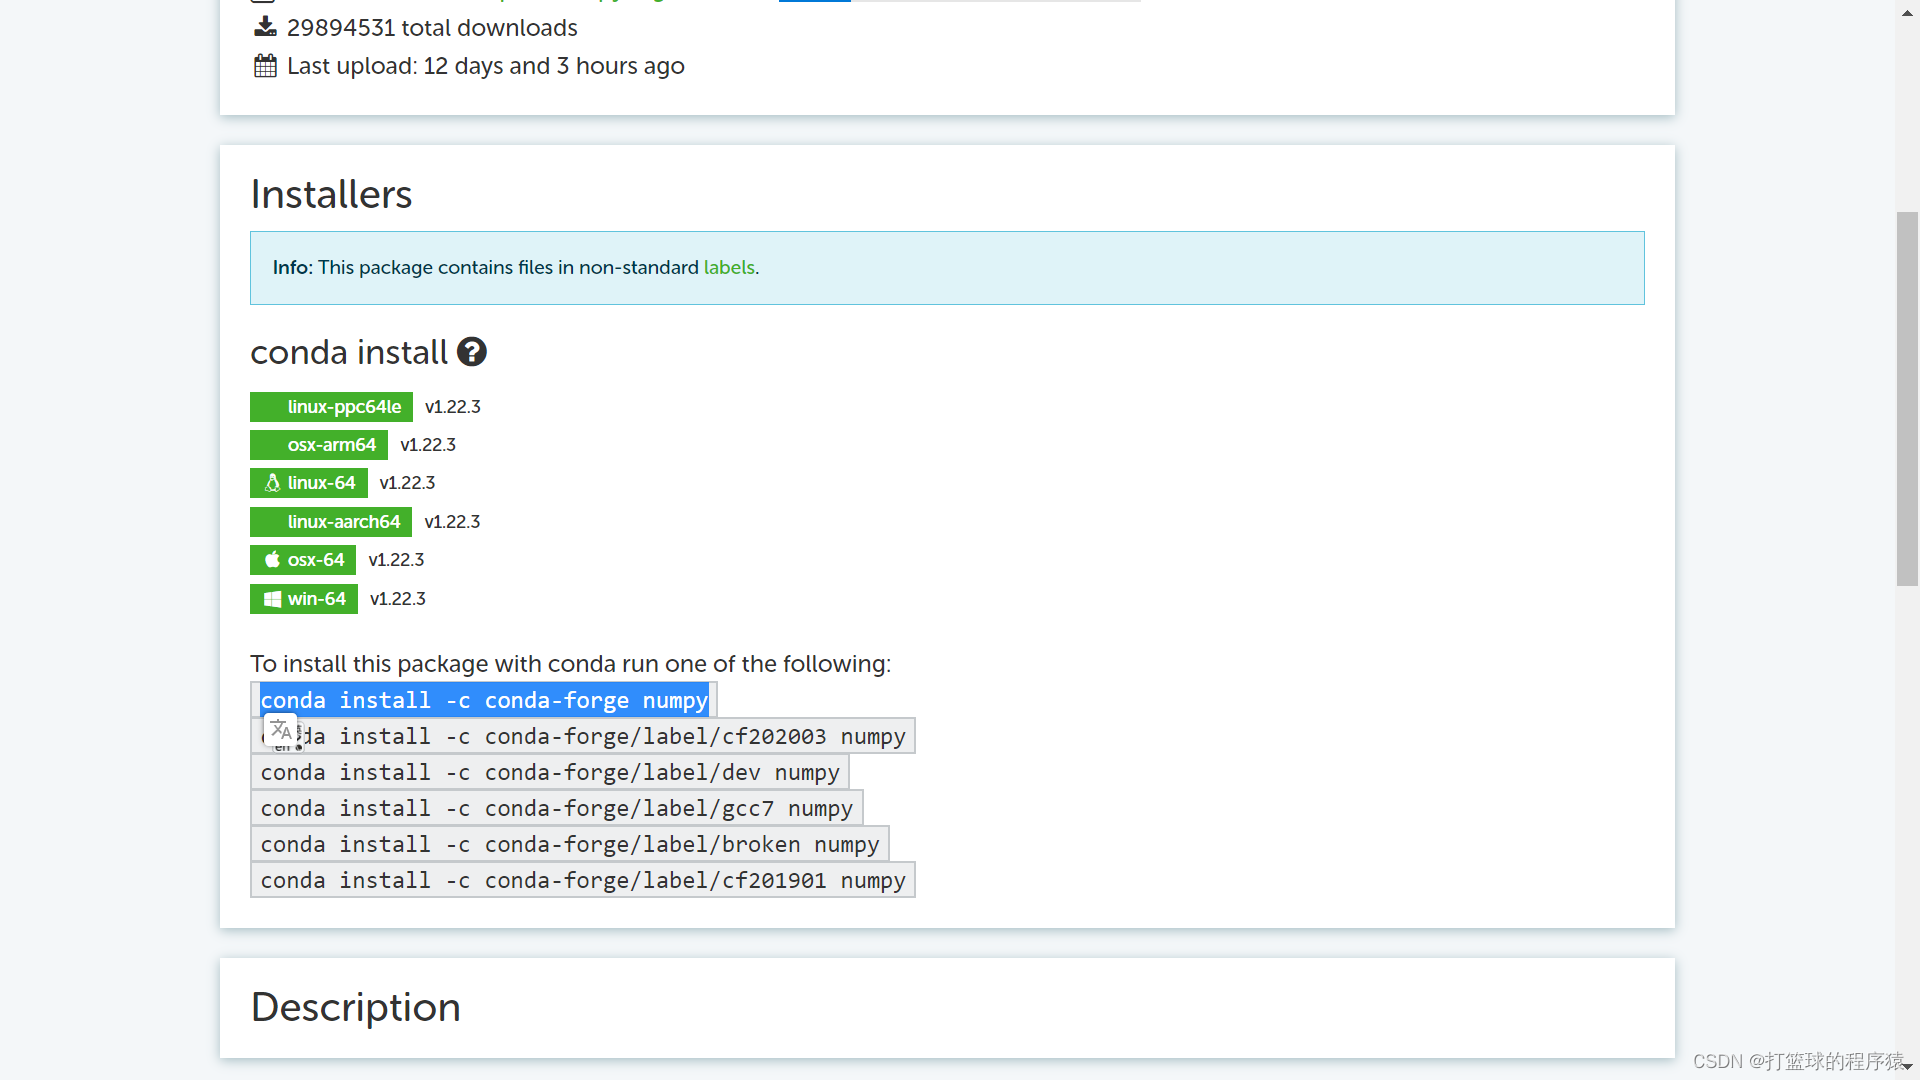Click the calendar icon beside Last upload

[265, 66]
